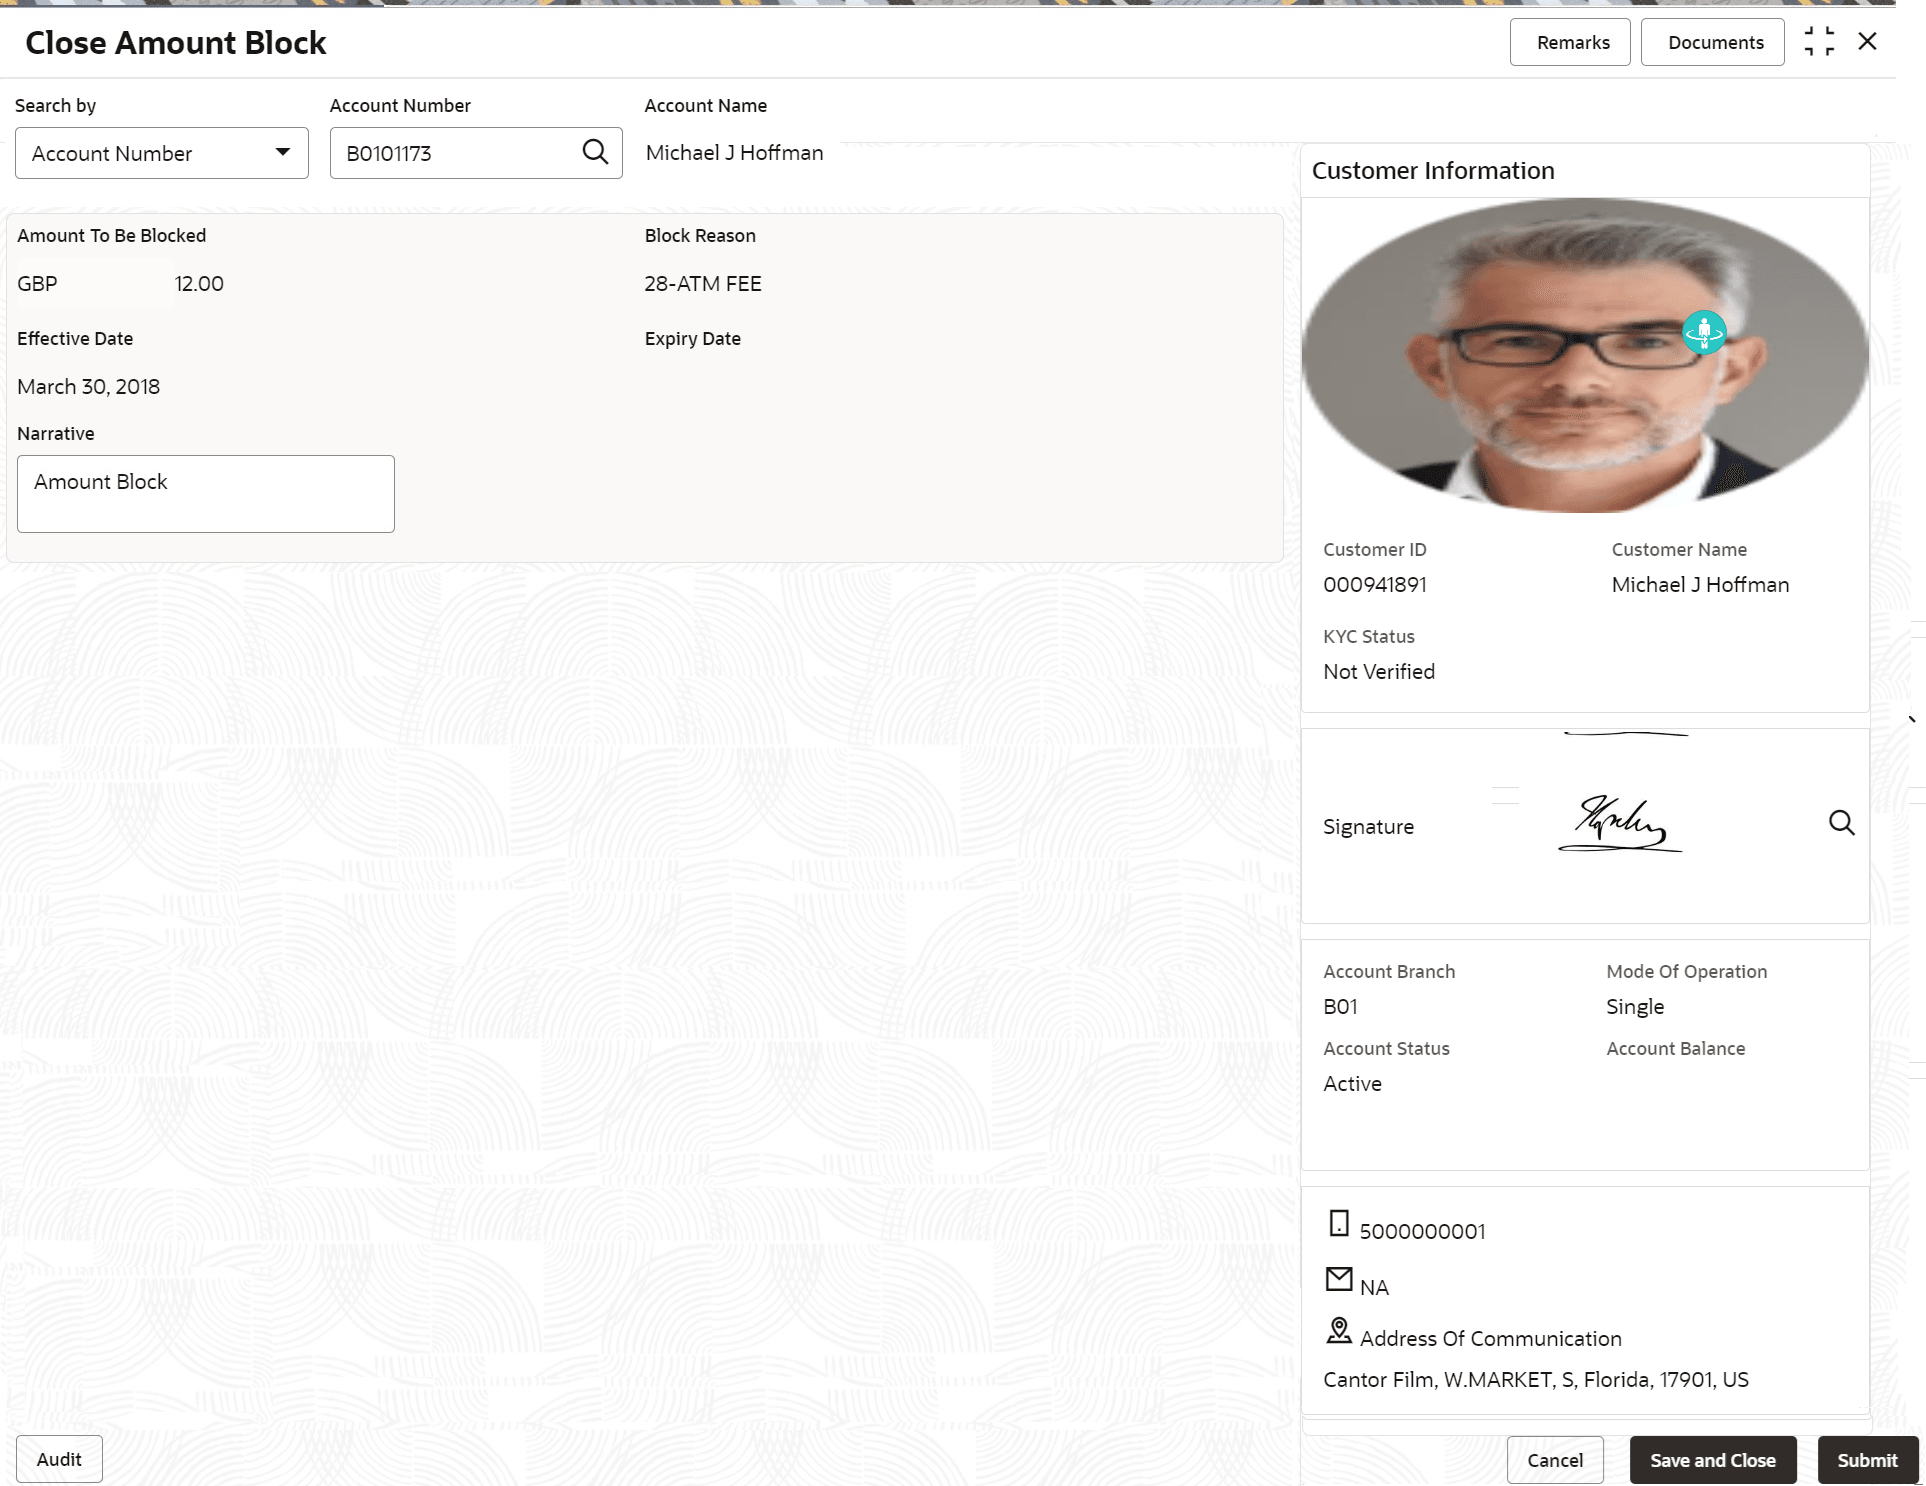Open the Documents panel

click(x=1715, y=43)
